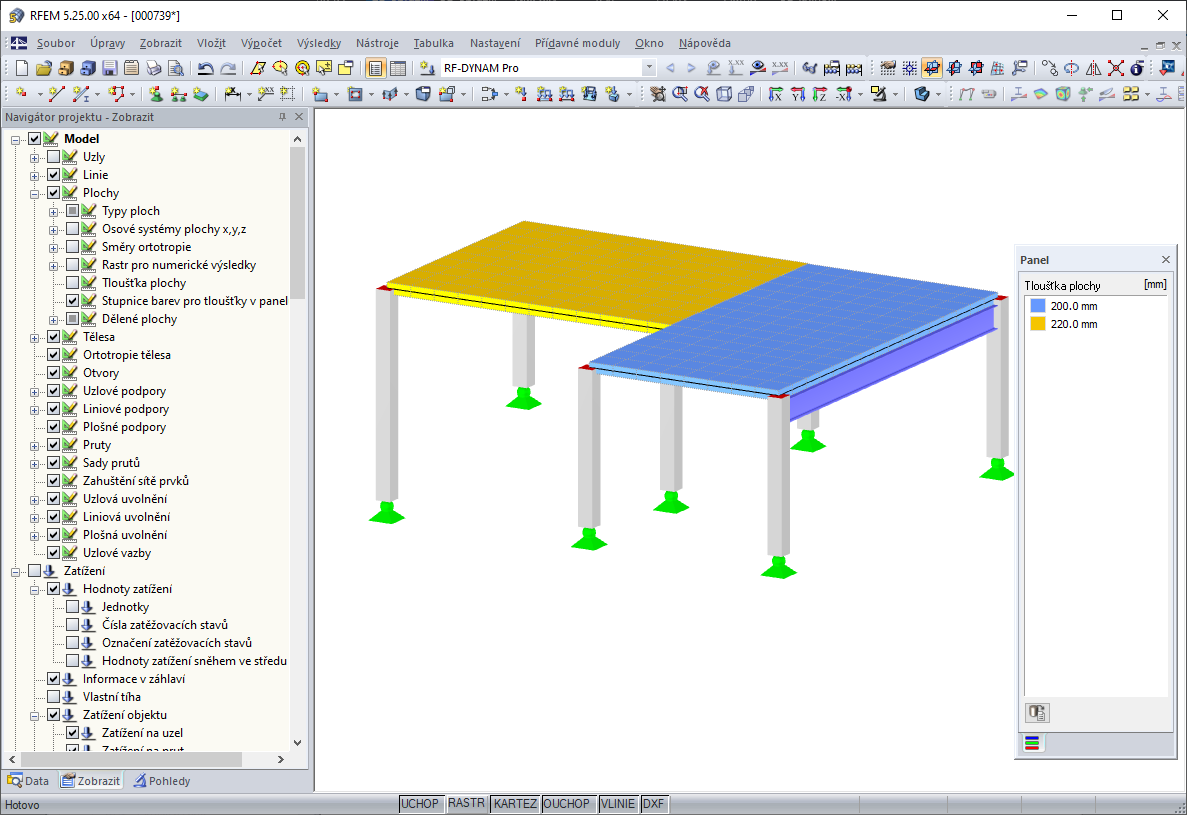Viewport: 1187px width, 815px height.
Task: Switch to the Pohledy navigator tab
Action: click(162, 781)
